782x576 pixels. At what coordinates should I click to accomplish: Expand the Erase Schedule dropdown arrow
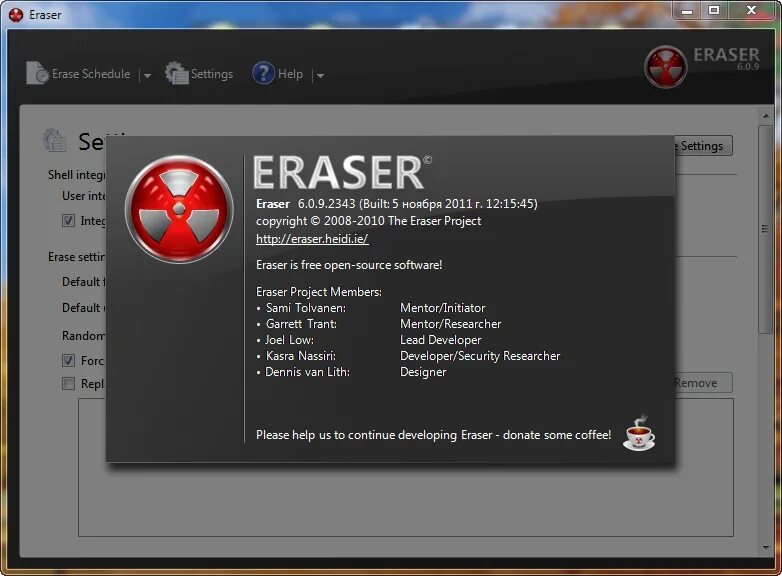[147, 75]
